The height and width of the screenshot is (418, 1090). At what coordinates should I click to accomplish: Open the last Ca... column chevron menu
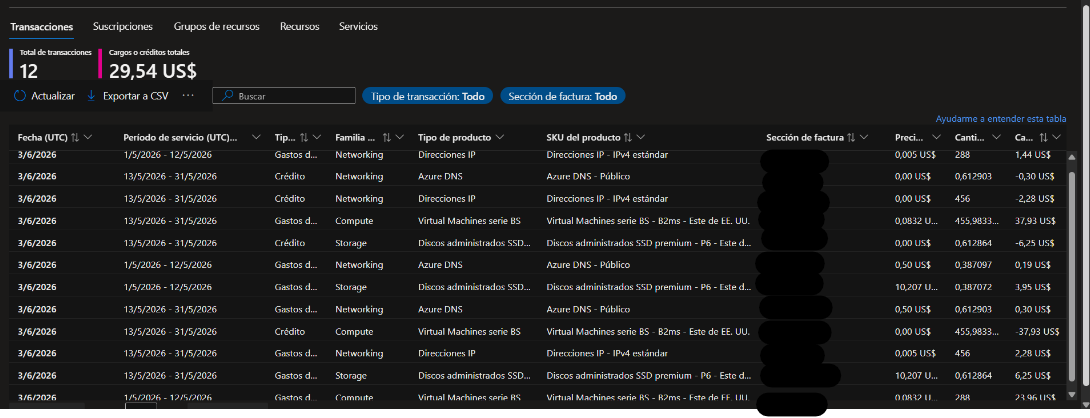[x=1057, y=137]
